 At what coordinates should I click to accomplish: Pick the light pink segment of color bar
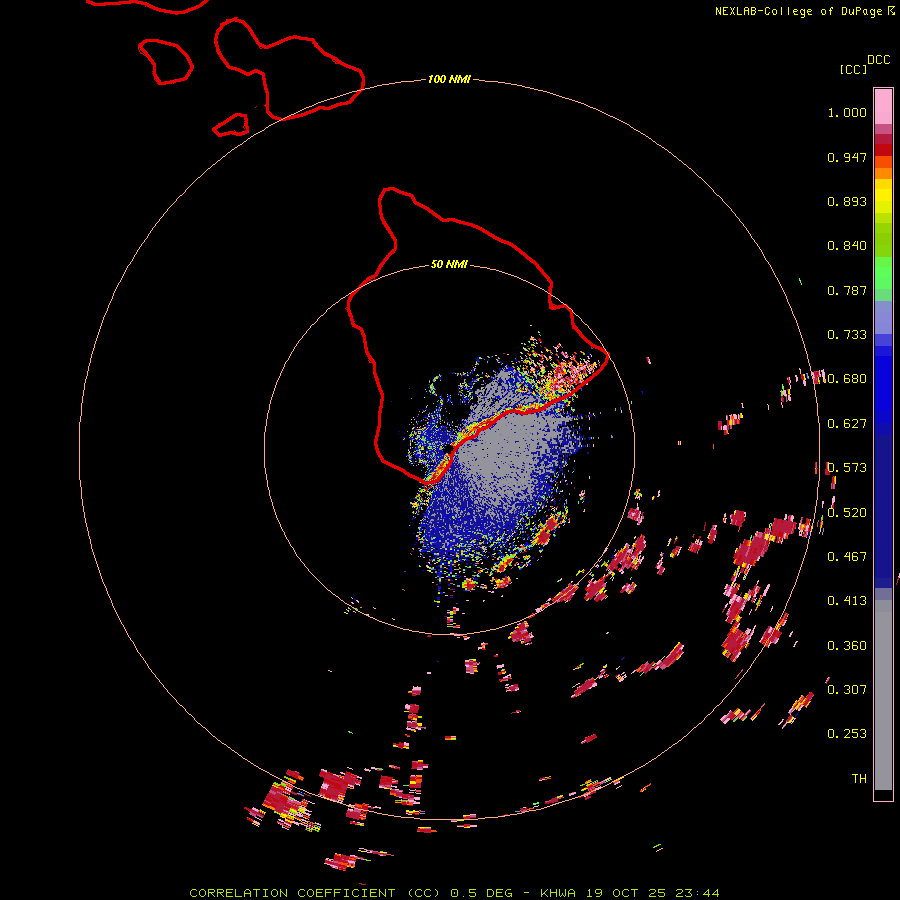pyautogui.click(x=883, y=107)
